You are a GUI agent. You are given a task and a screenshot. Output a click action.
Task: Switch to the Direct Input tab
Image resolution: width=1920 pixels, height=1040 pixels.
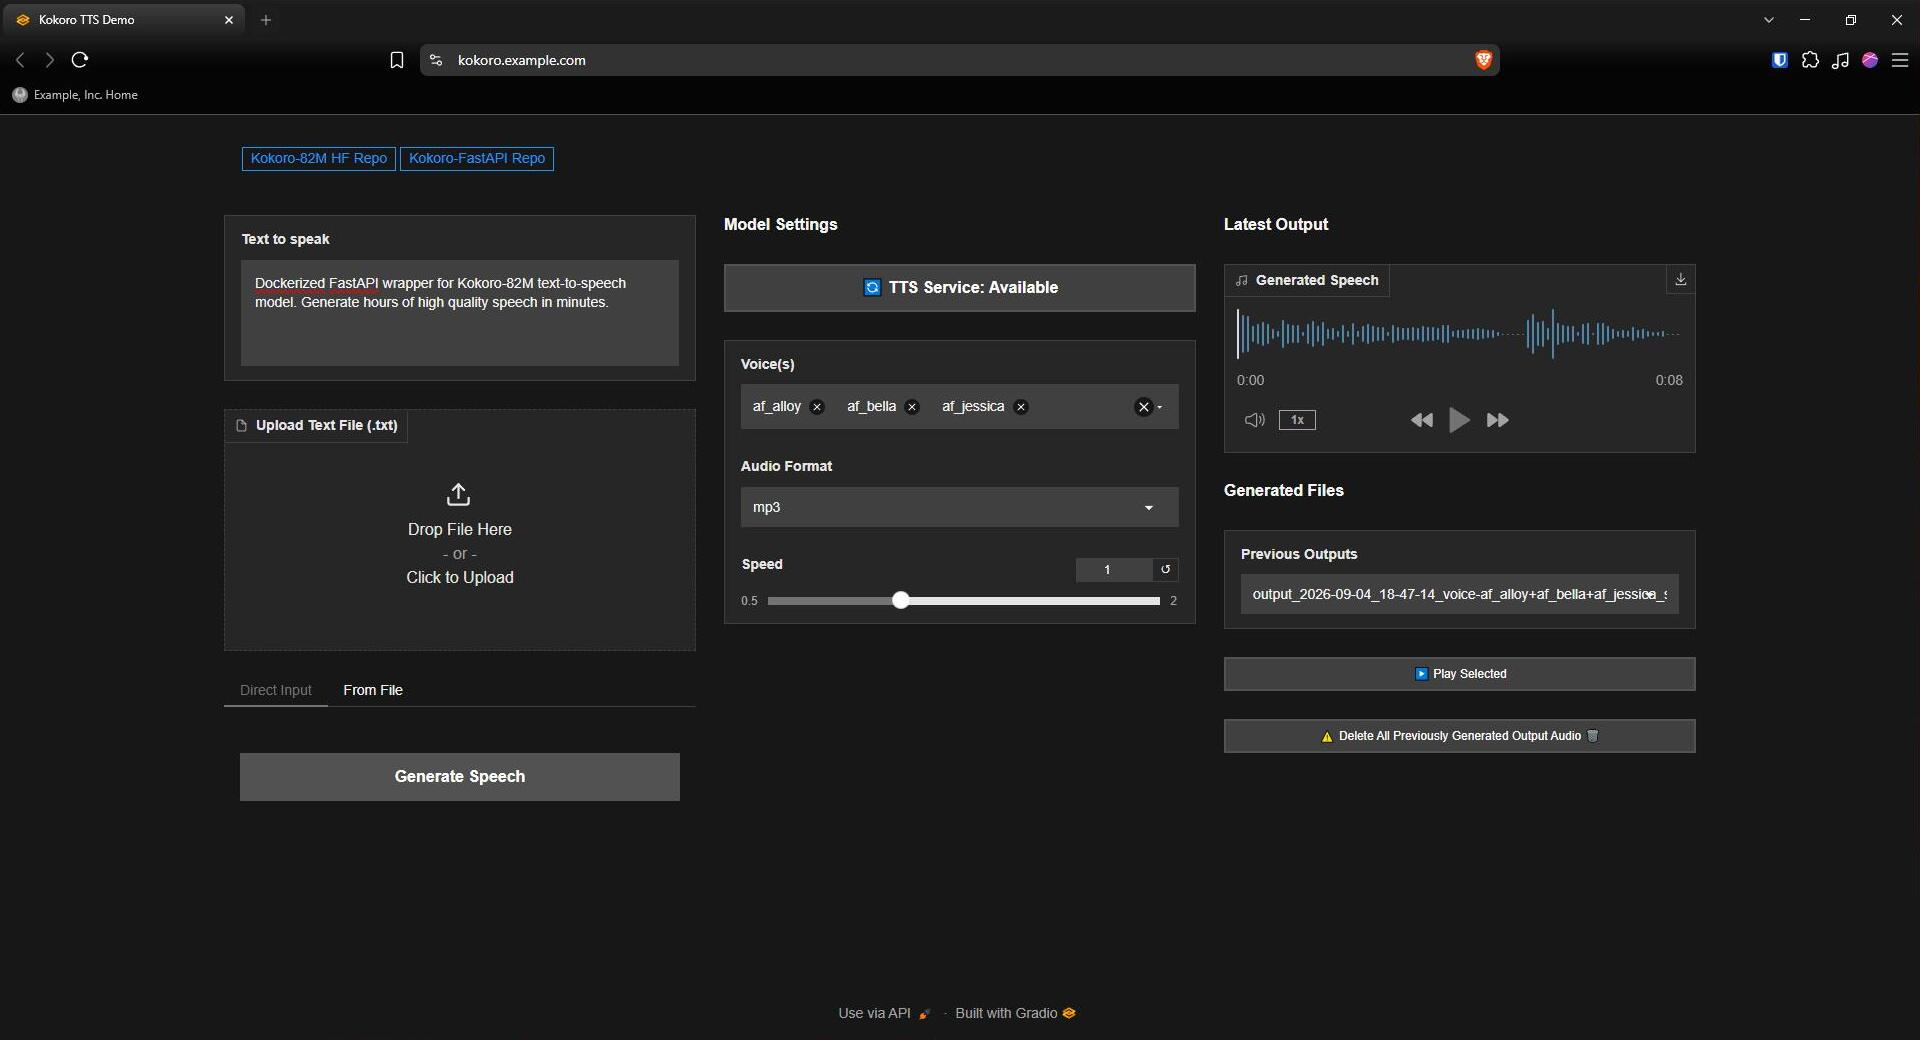(276, 690)
